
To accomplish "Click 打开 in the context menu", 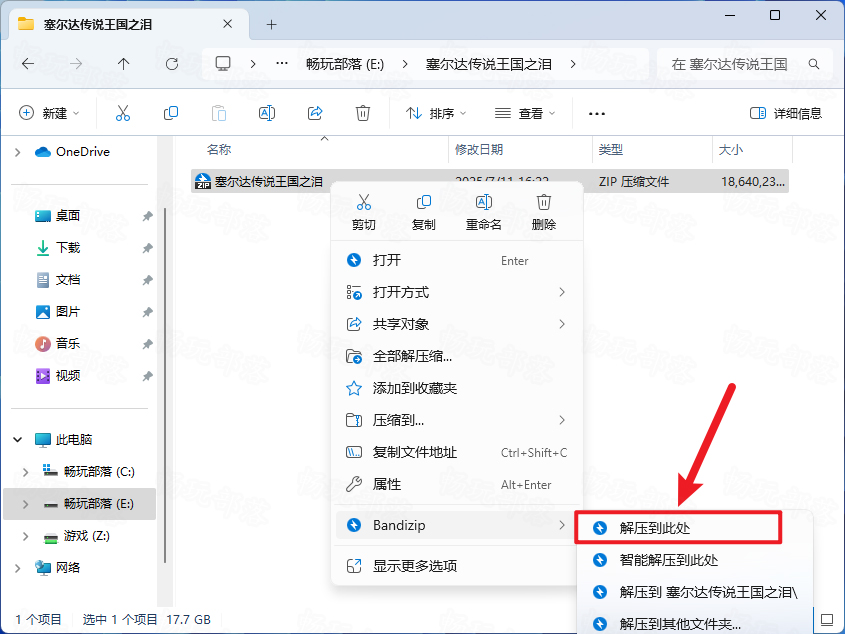I will pos(457,260).
